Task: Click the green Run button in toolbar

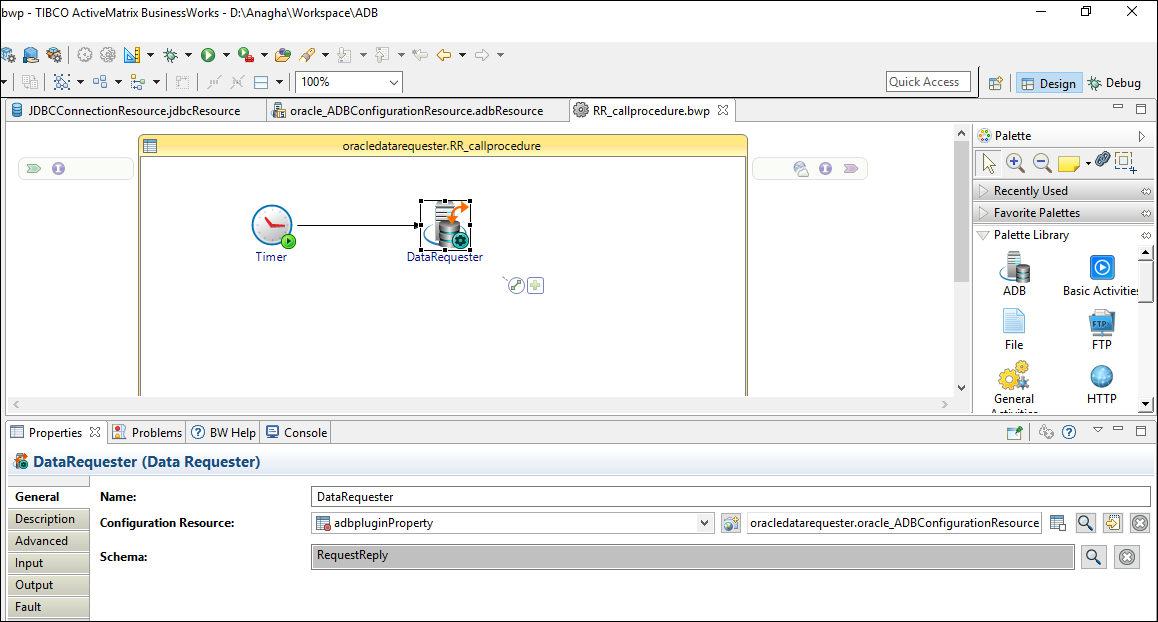Action: pyautogui.click(x=208, y=55)
